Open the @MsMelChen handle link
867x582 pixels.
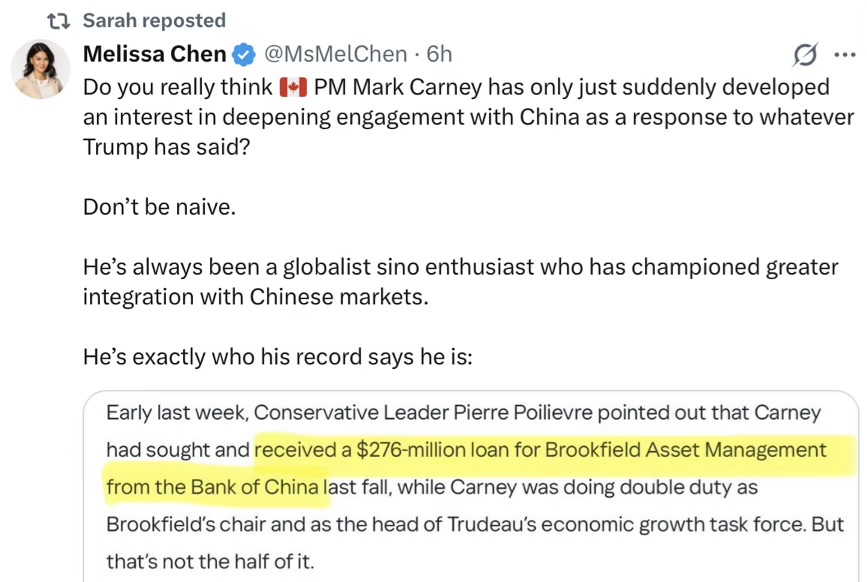[335, 54]
